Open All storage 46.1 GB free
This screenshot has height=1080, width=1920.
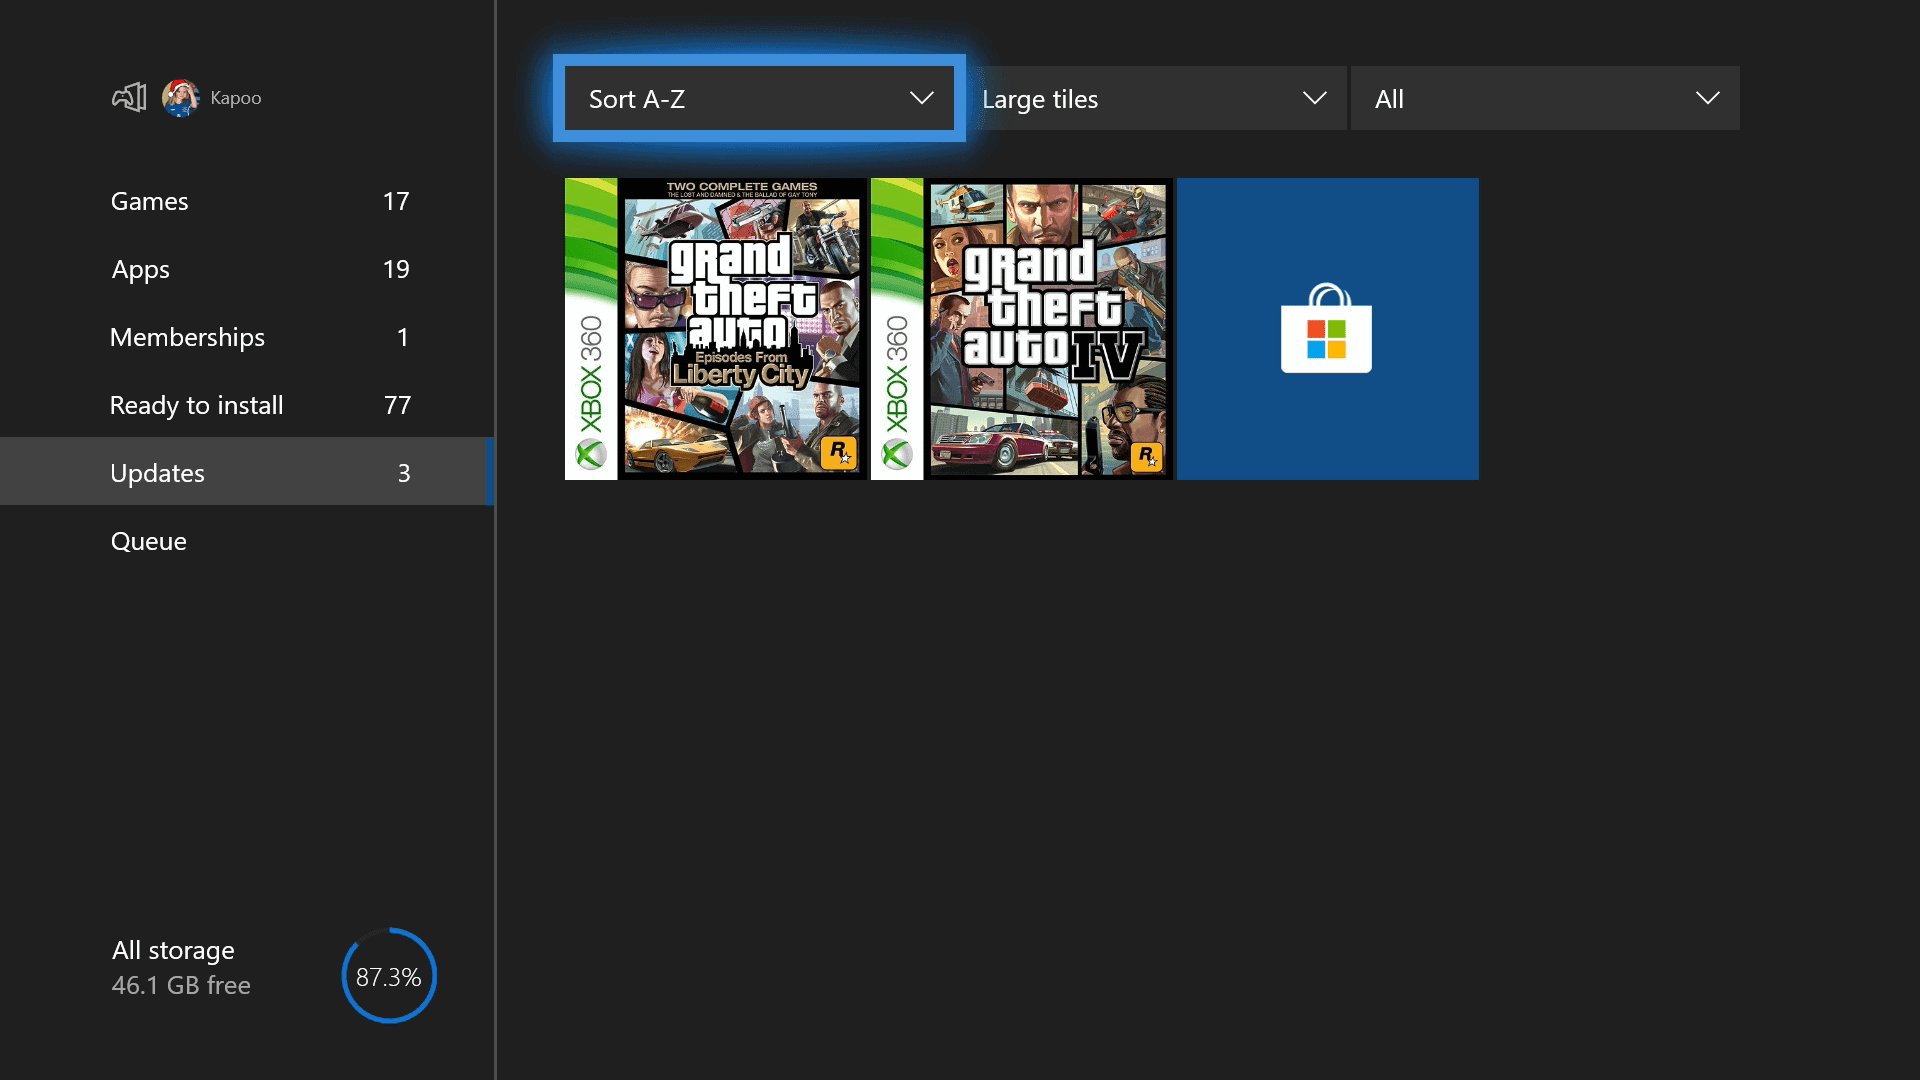point(181,967)
